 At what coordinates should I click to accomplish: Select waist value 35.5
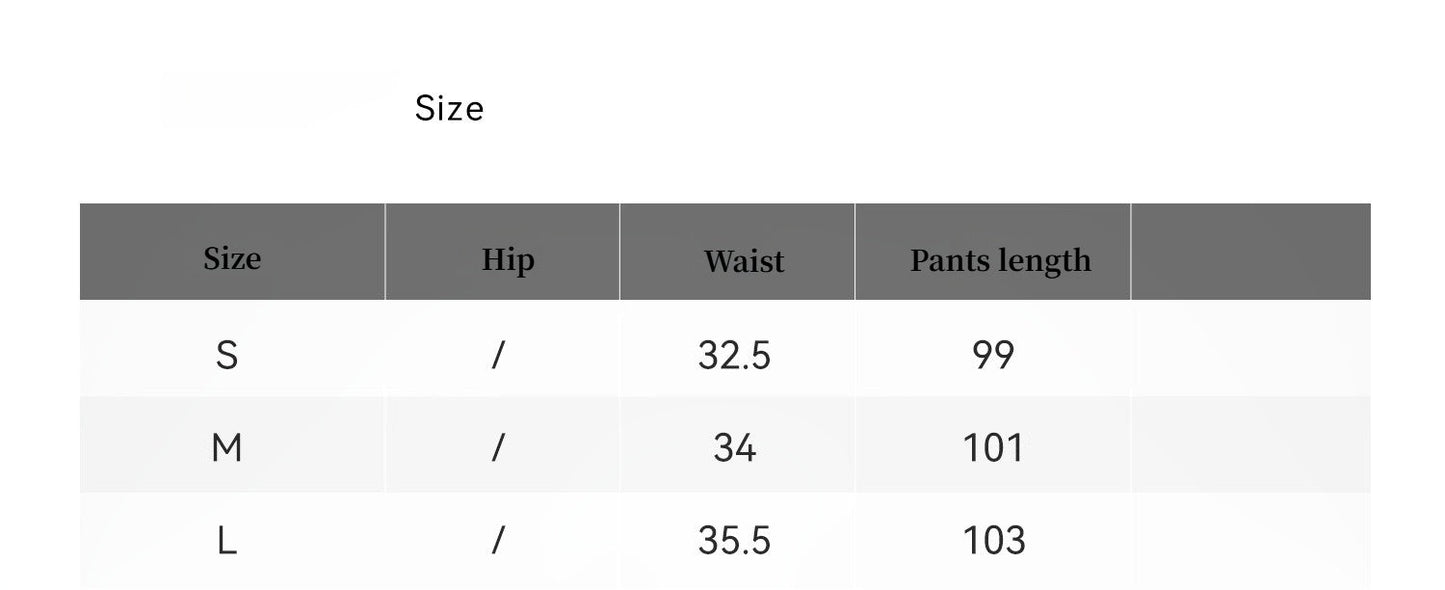(x=735, y=541)
